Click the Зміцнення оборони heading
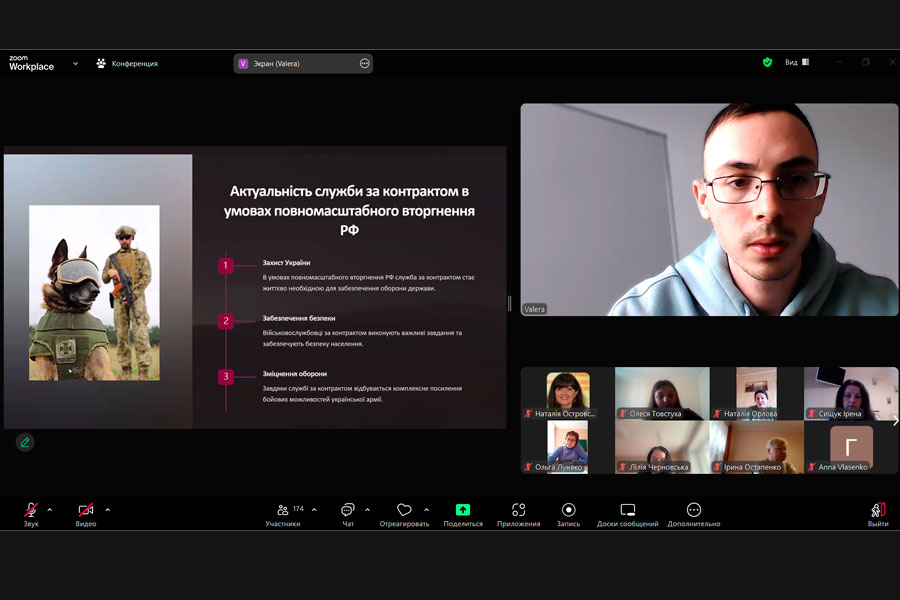This screenshot has width=900, height=600. (294, 374)
